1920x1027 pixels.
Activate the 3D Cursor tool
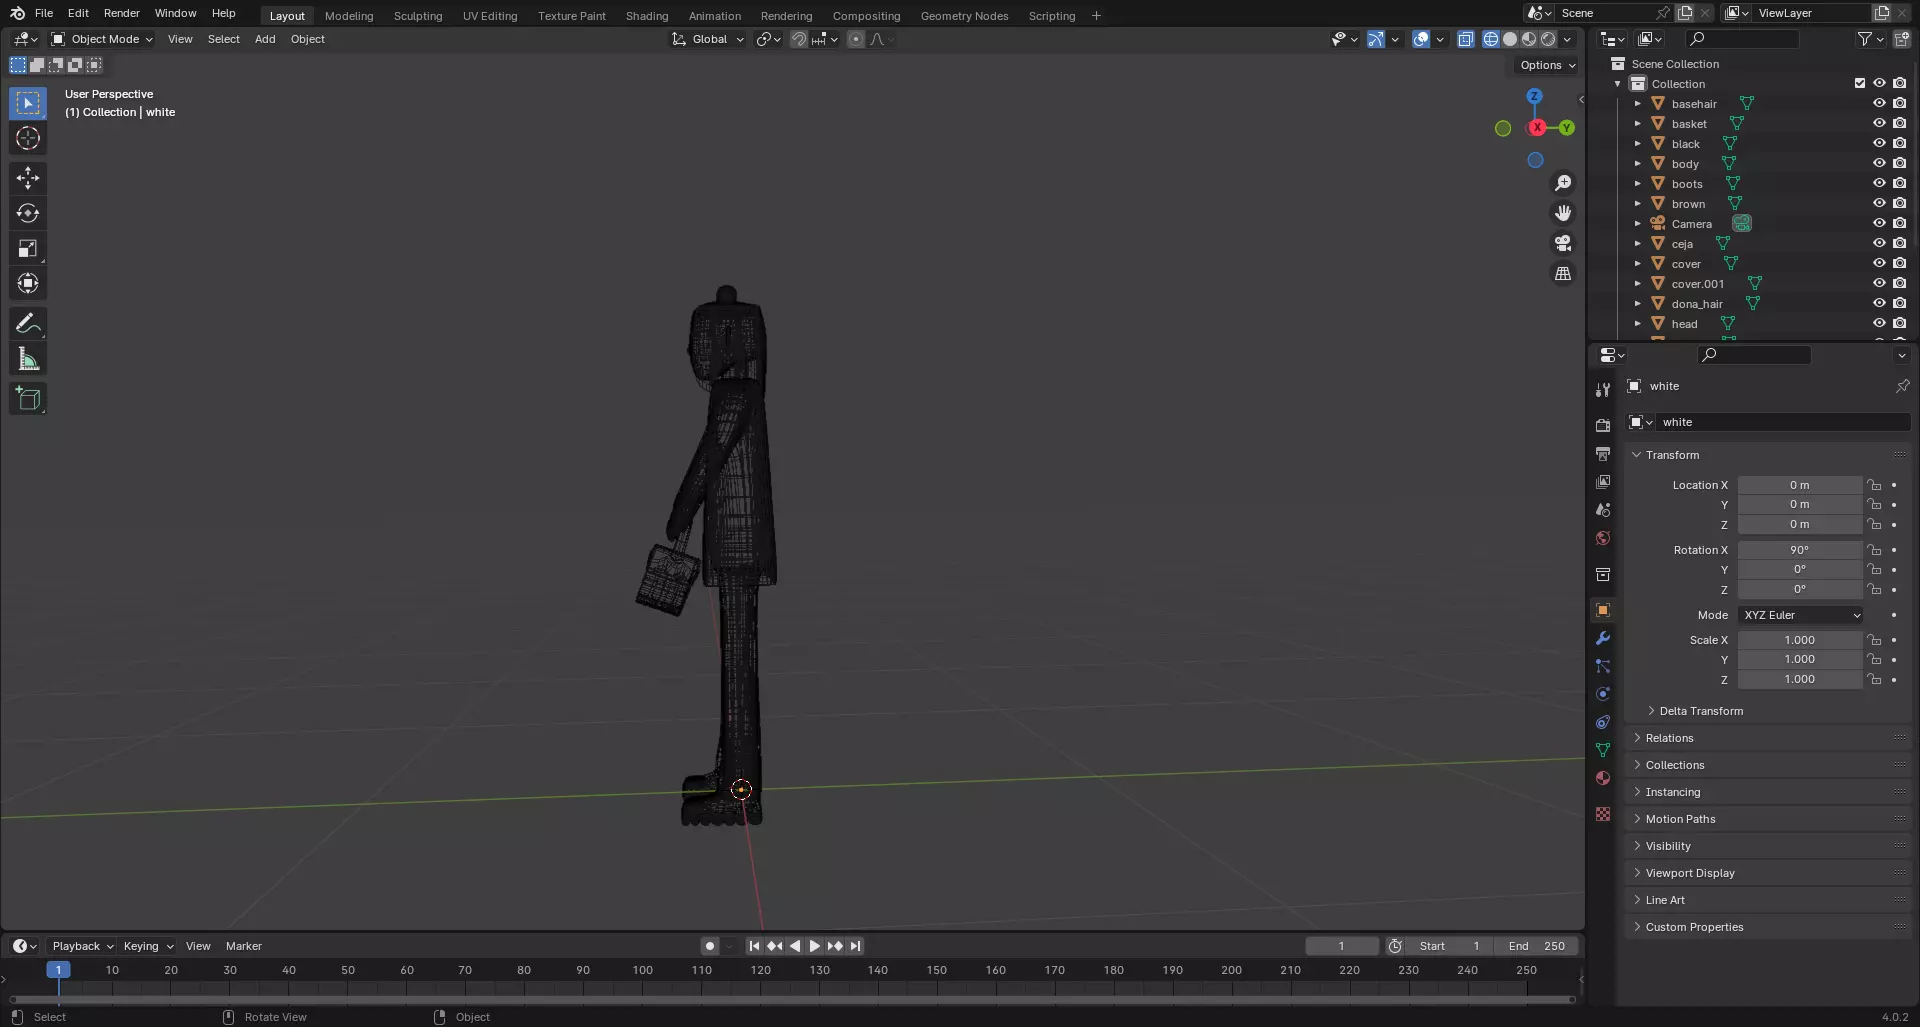point(28,138)
